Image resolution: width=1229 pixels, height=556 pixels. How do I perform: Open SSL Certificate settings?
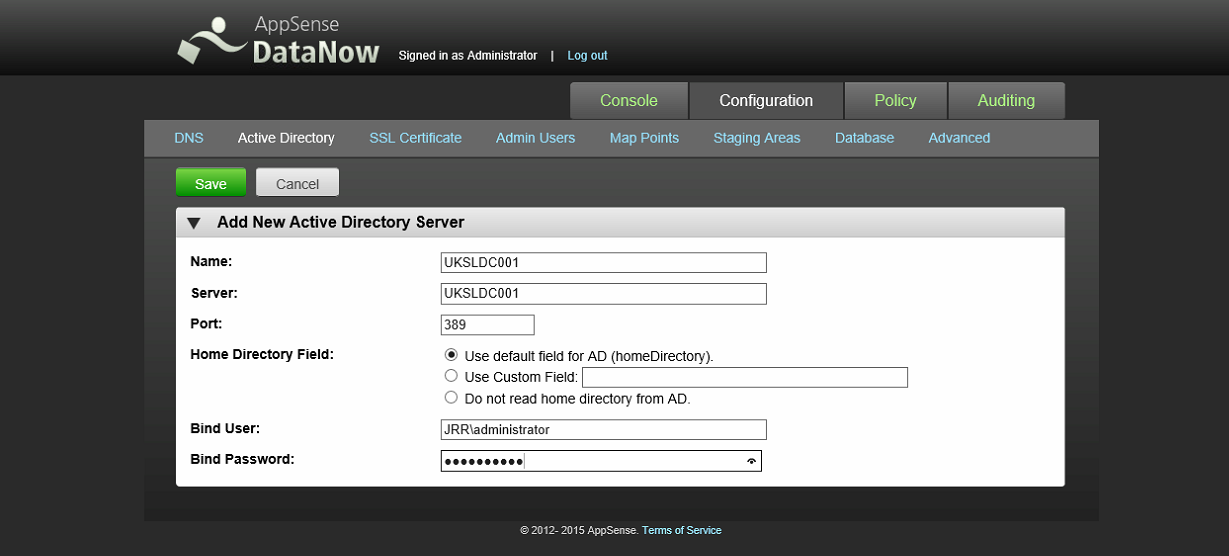(415, 138)
